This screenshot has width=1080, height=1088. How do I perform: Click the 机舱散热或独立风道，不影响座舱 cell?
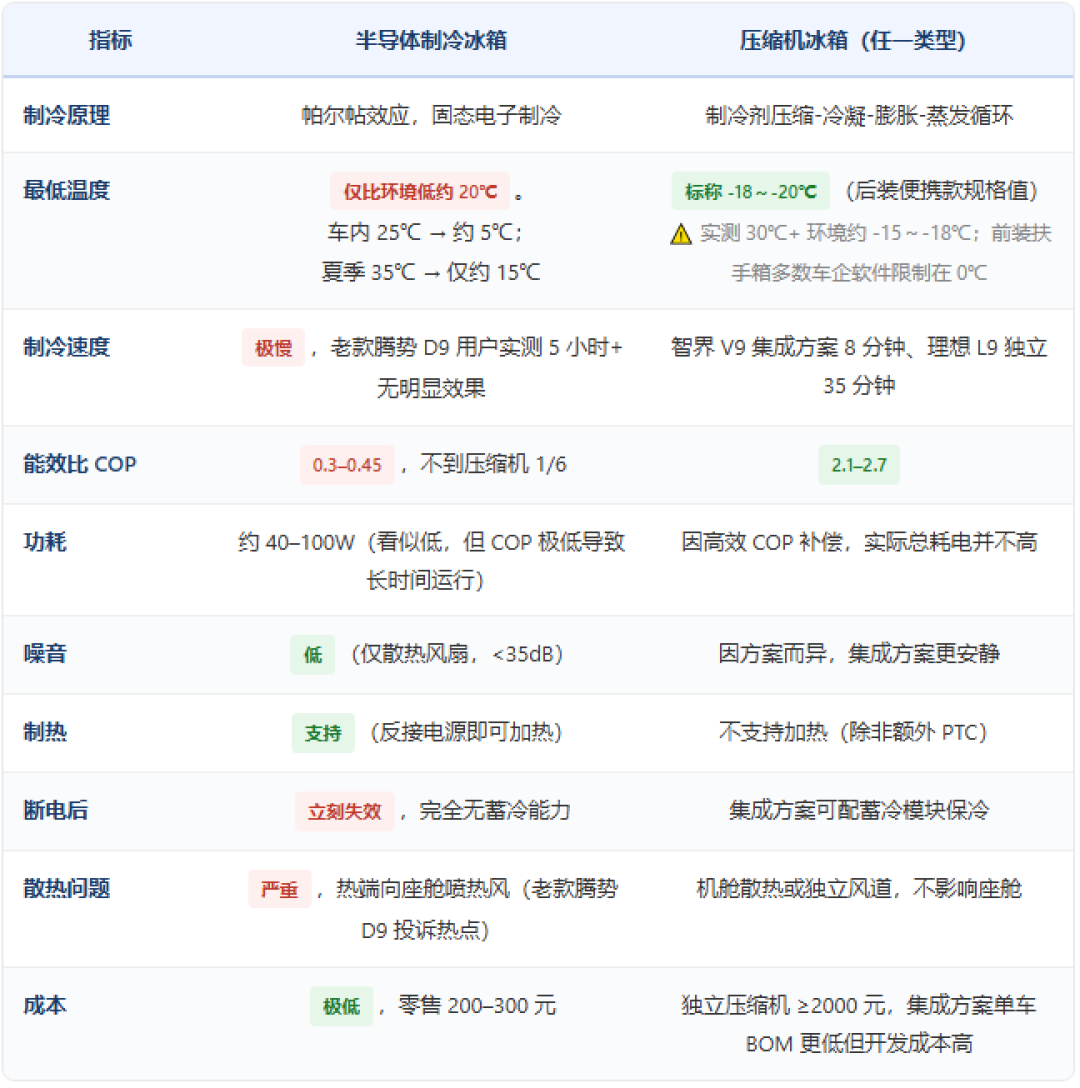859,889
